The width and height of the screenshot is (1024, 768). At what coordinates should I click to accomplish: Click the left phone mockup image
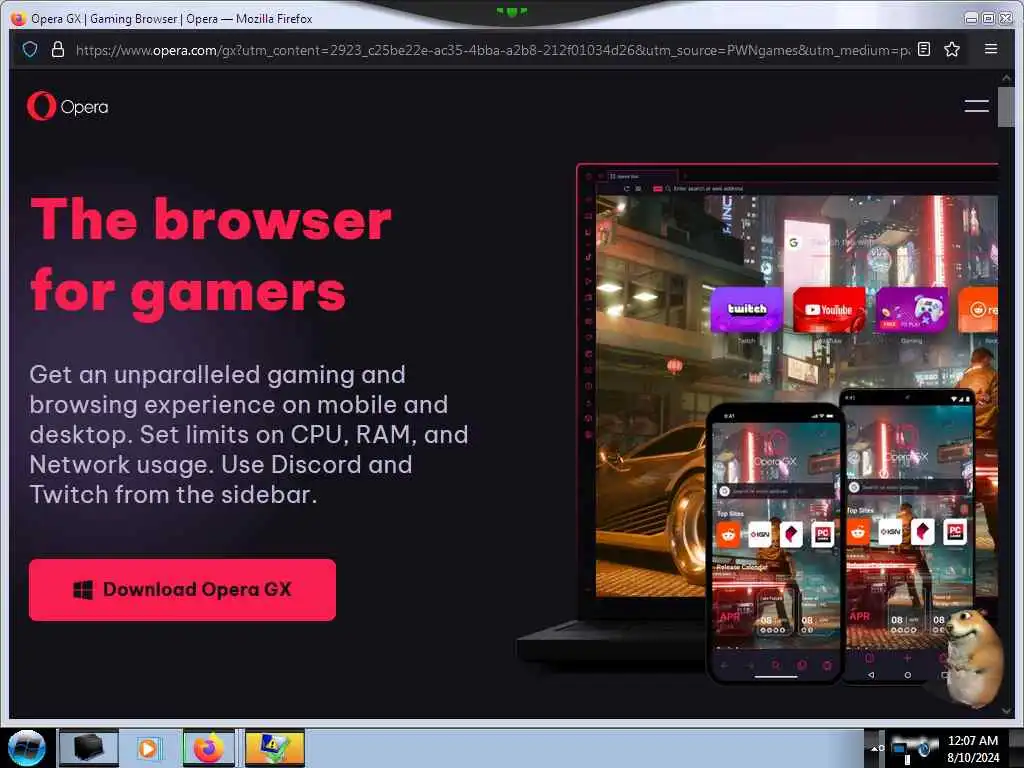point(775,543)
